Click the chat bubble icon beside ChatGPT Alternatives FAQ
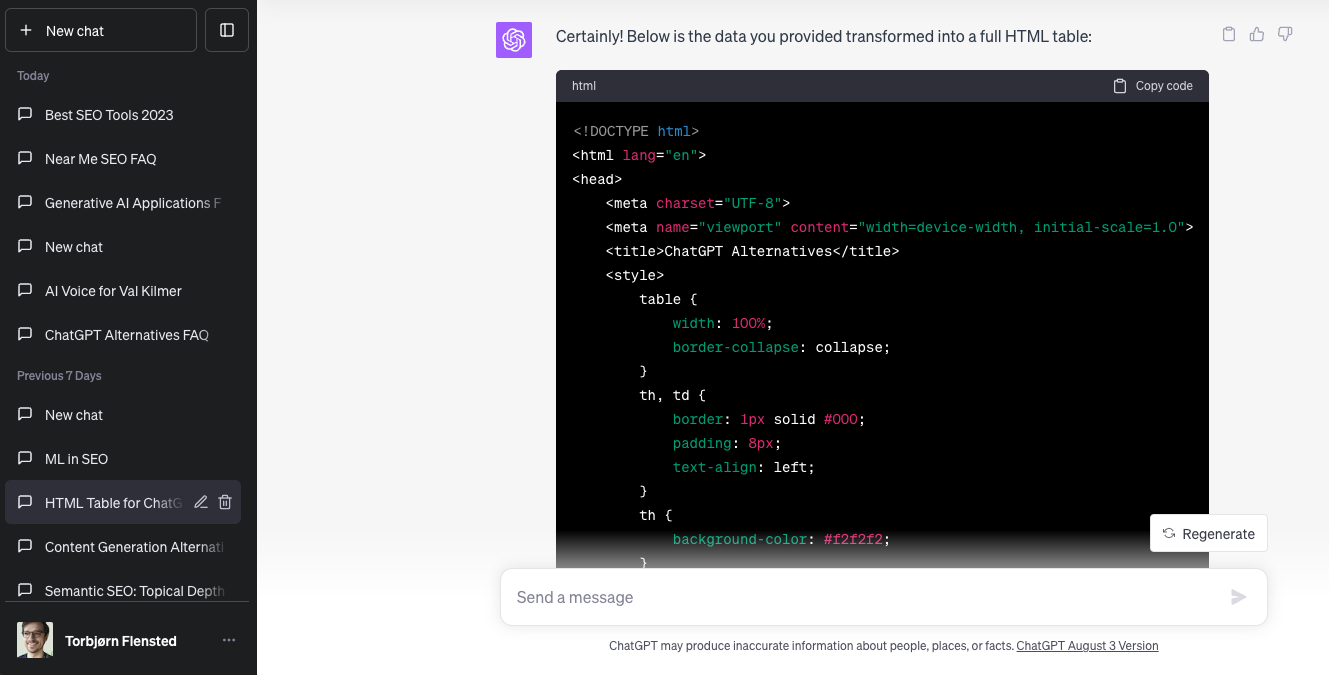1329x675 pixels. [25, 334]
